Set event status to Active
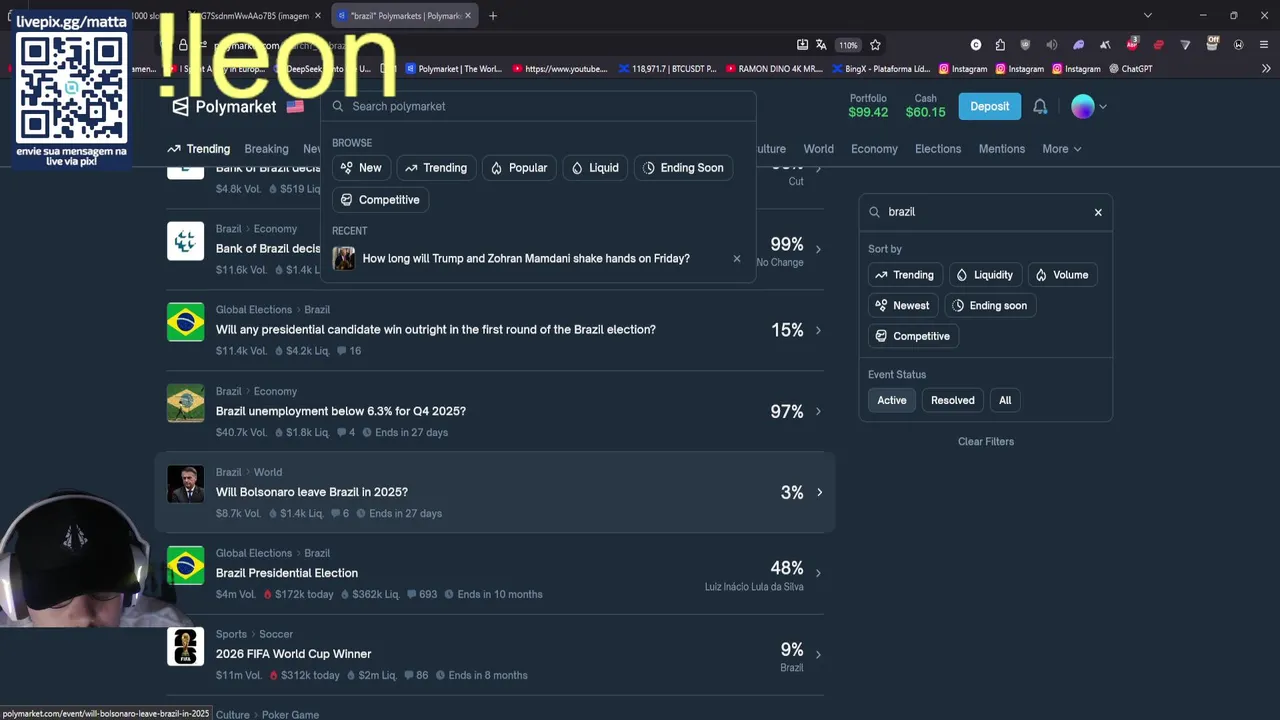 pos(892,401)
